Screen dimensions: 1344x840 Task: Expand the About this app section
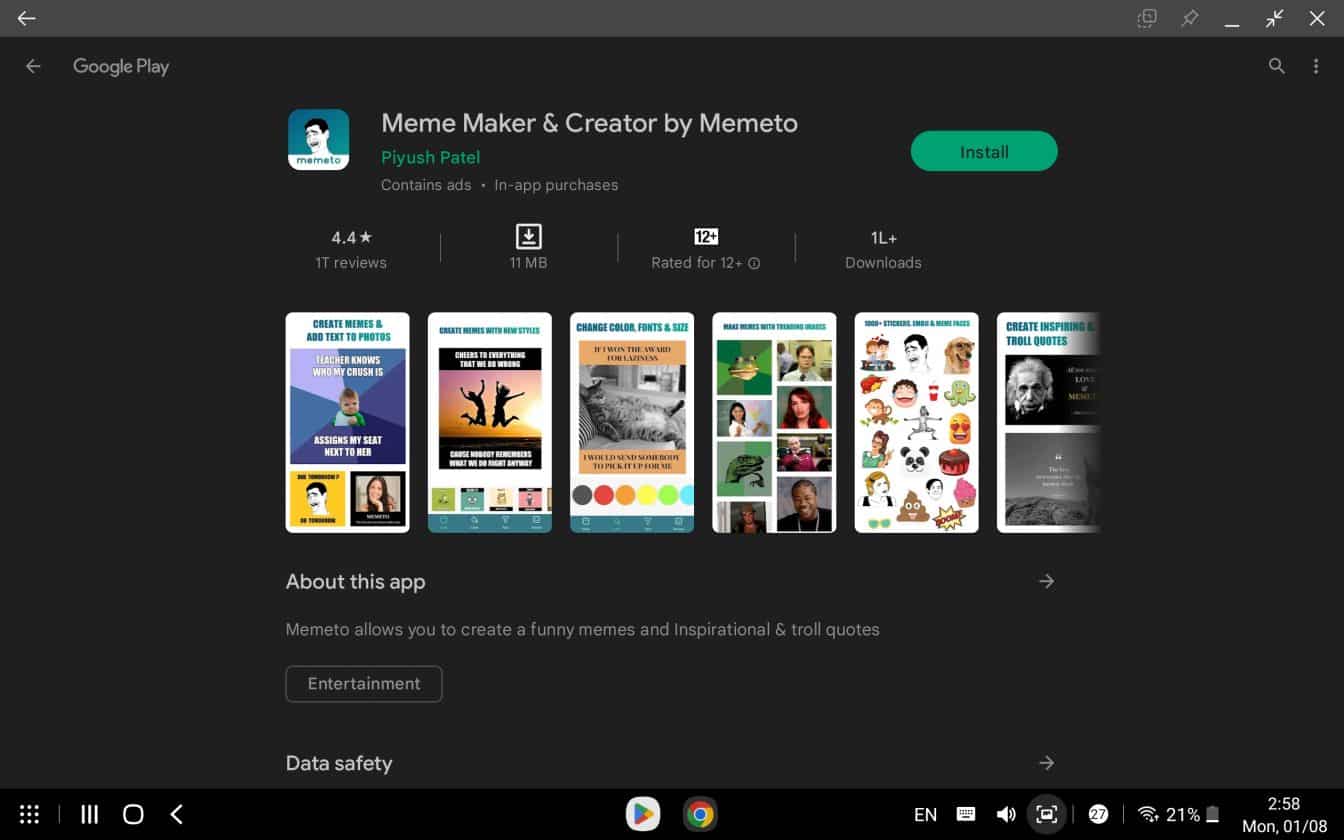point(1046,581)
